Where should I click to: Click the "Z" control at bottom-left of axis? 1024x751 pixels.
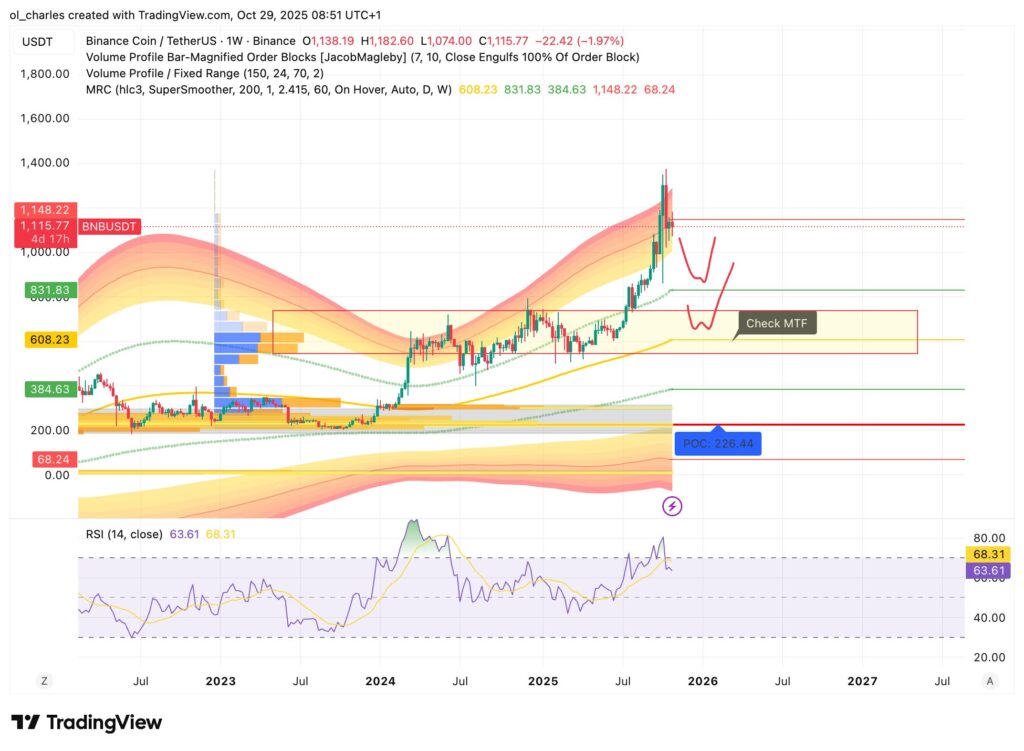point(44,680)
